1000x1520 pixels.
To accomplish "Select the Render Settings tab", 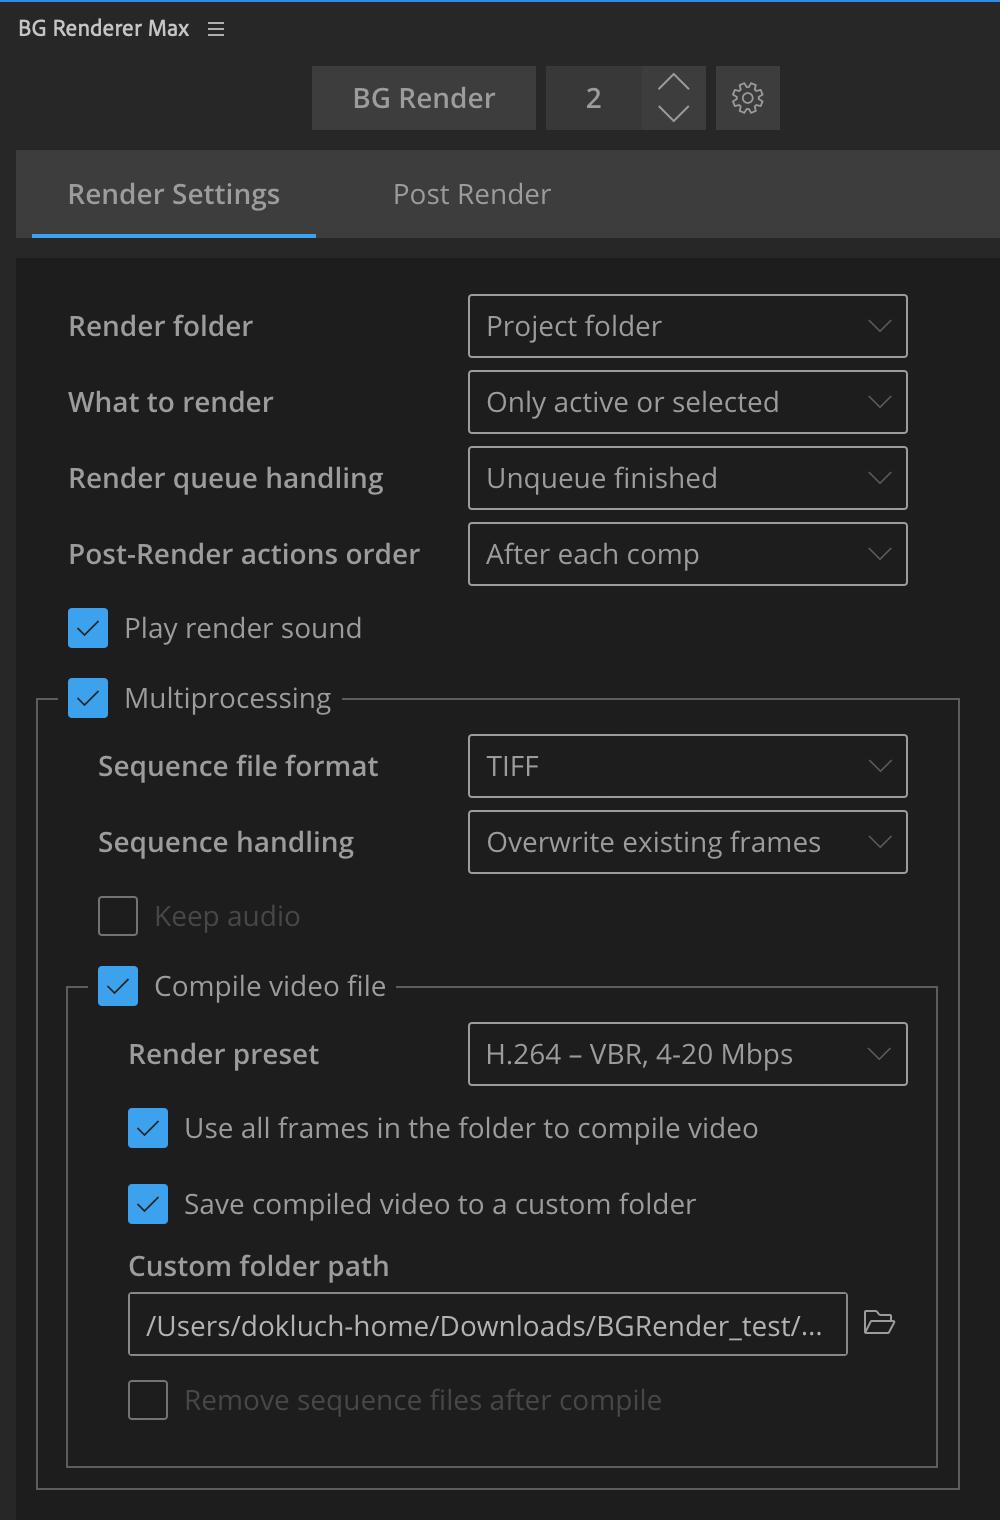I will (x=173, y=194).
